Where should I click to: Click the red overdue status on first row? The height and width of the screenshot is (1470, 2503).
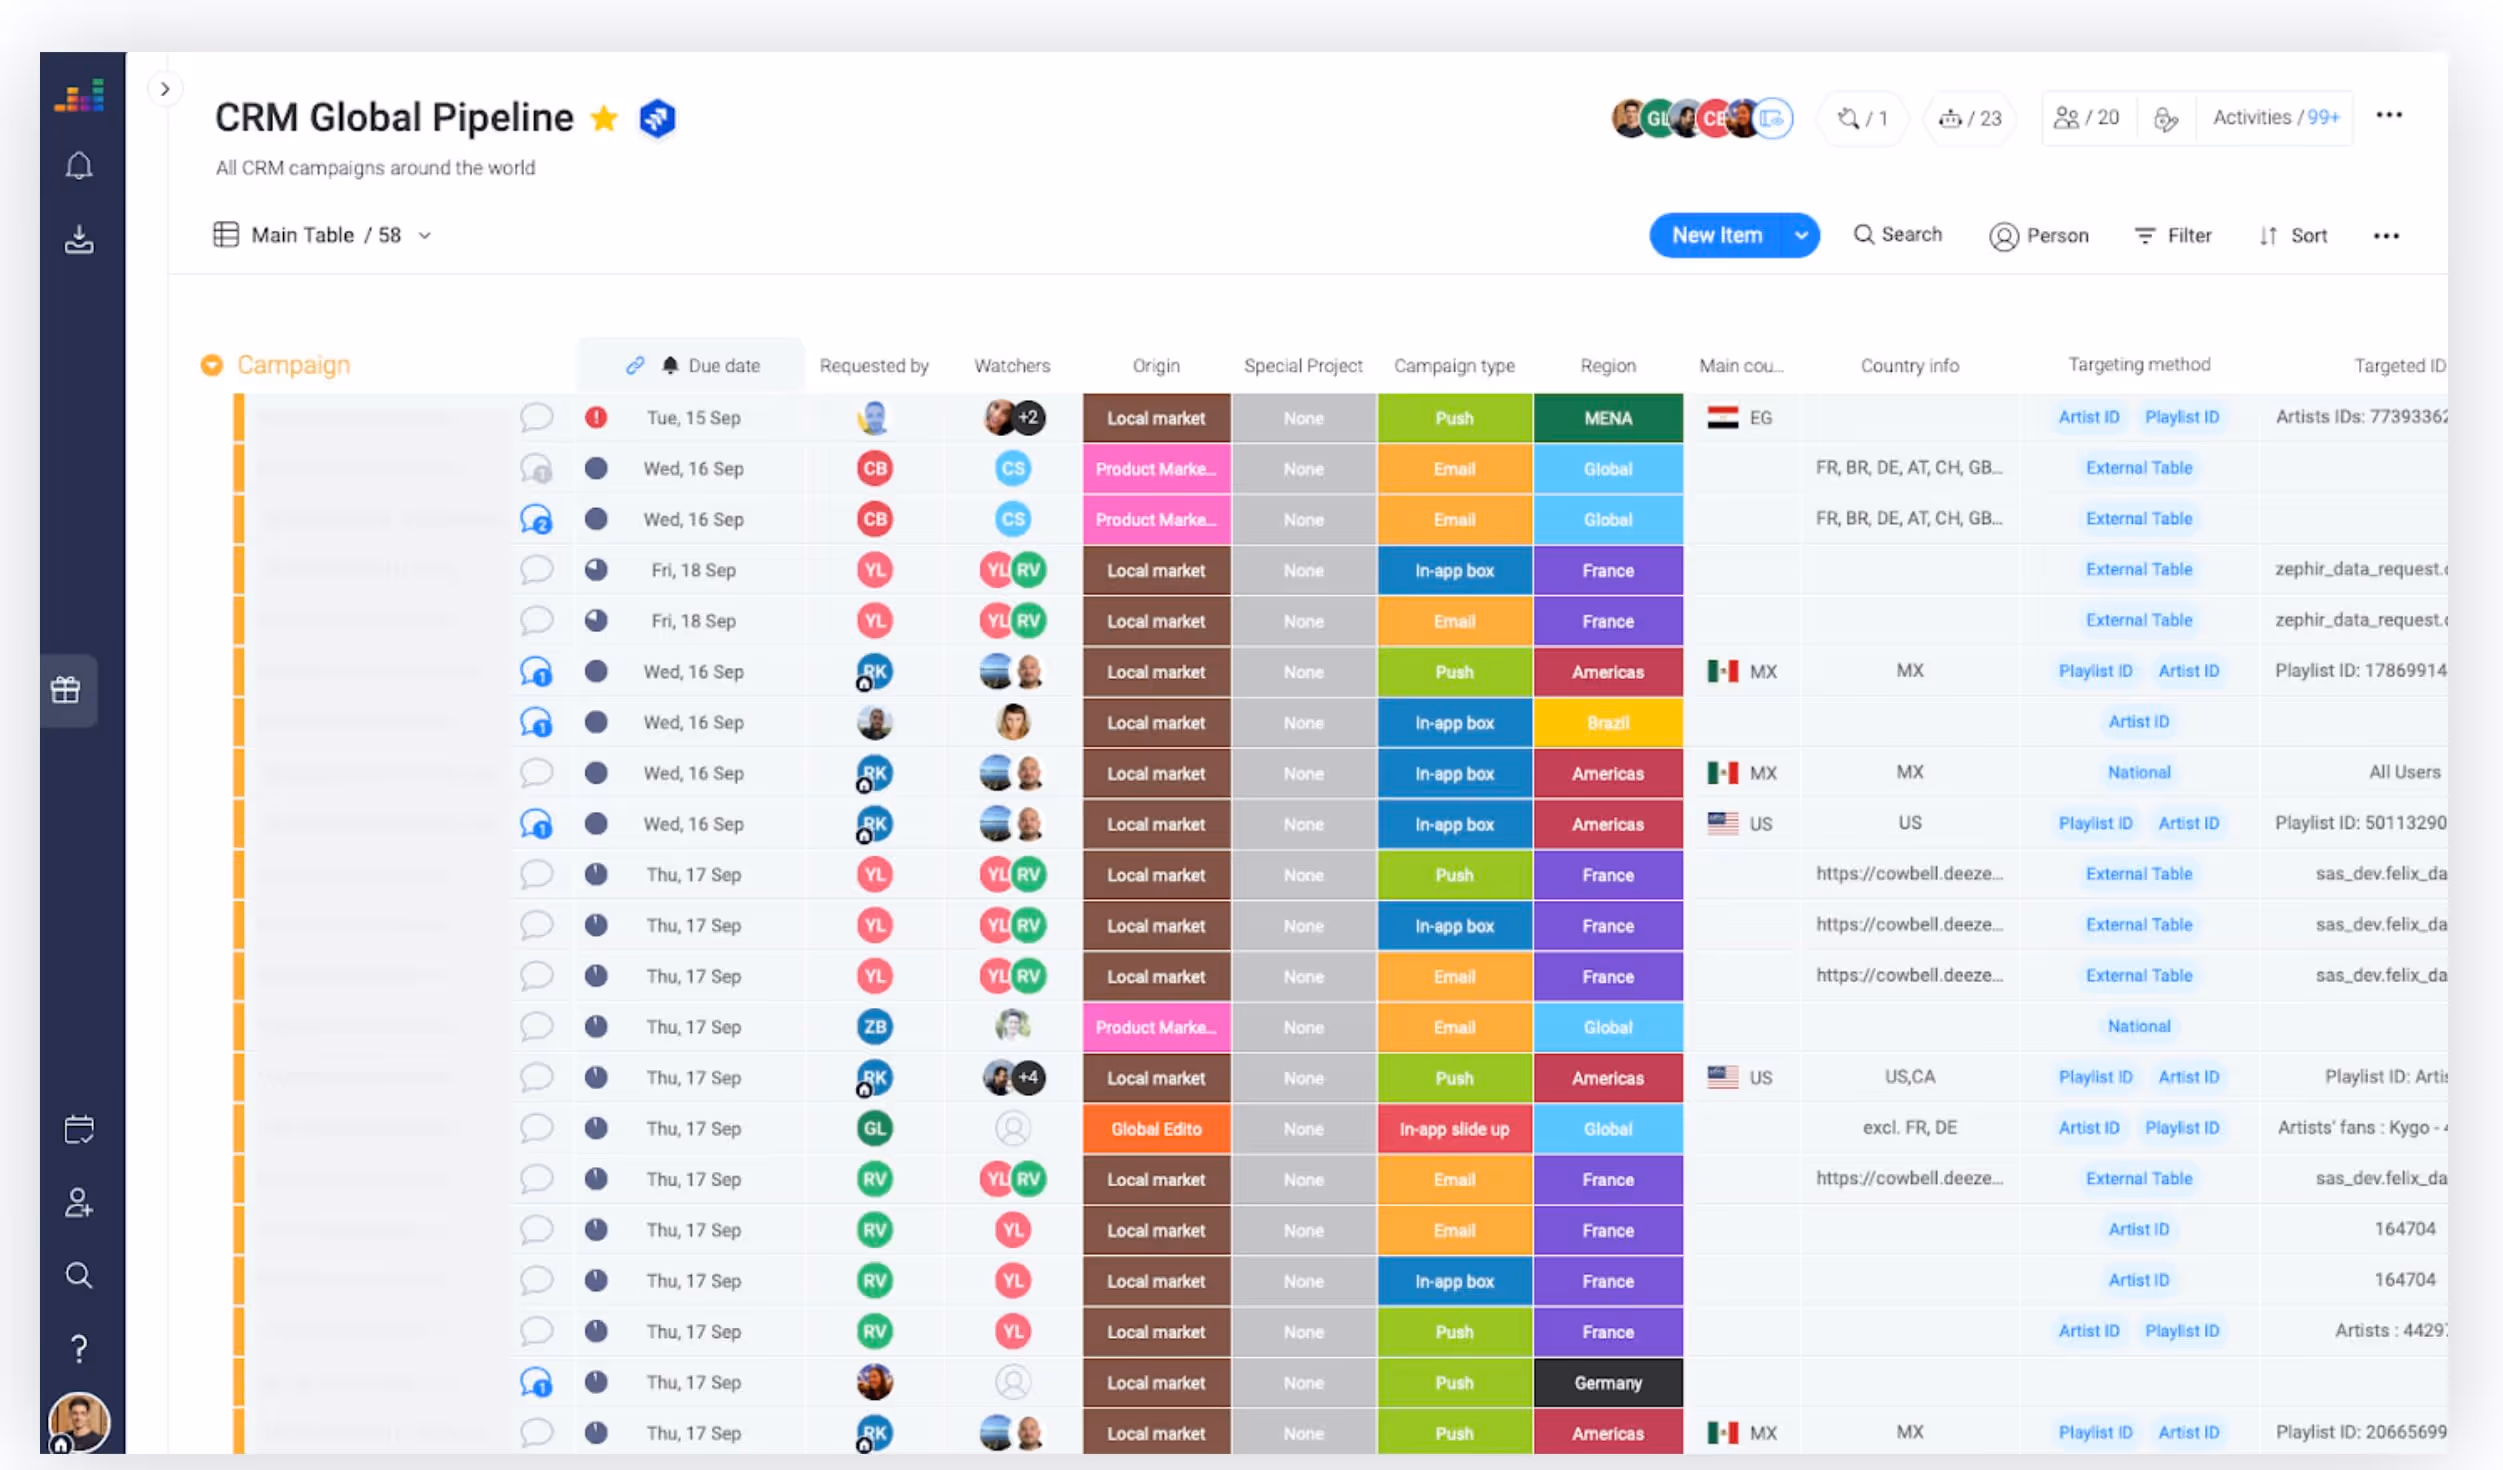[x=596, y=417]
